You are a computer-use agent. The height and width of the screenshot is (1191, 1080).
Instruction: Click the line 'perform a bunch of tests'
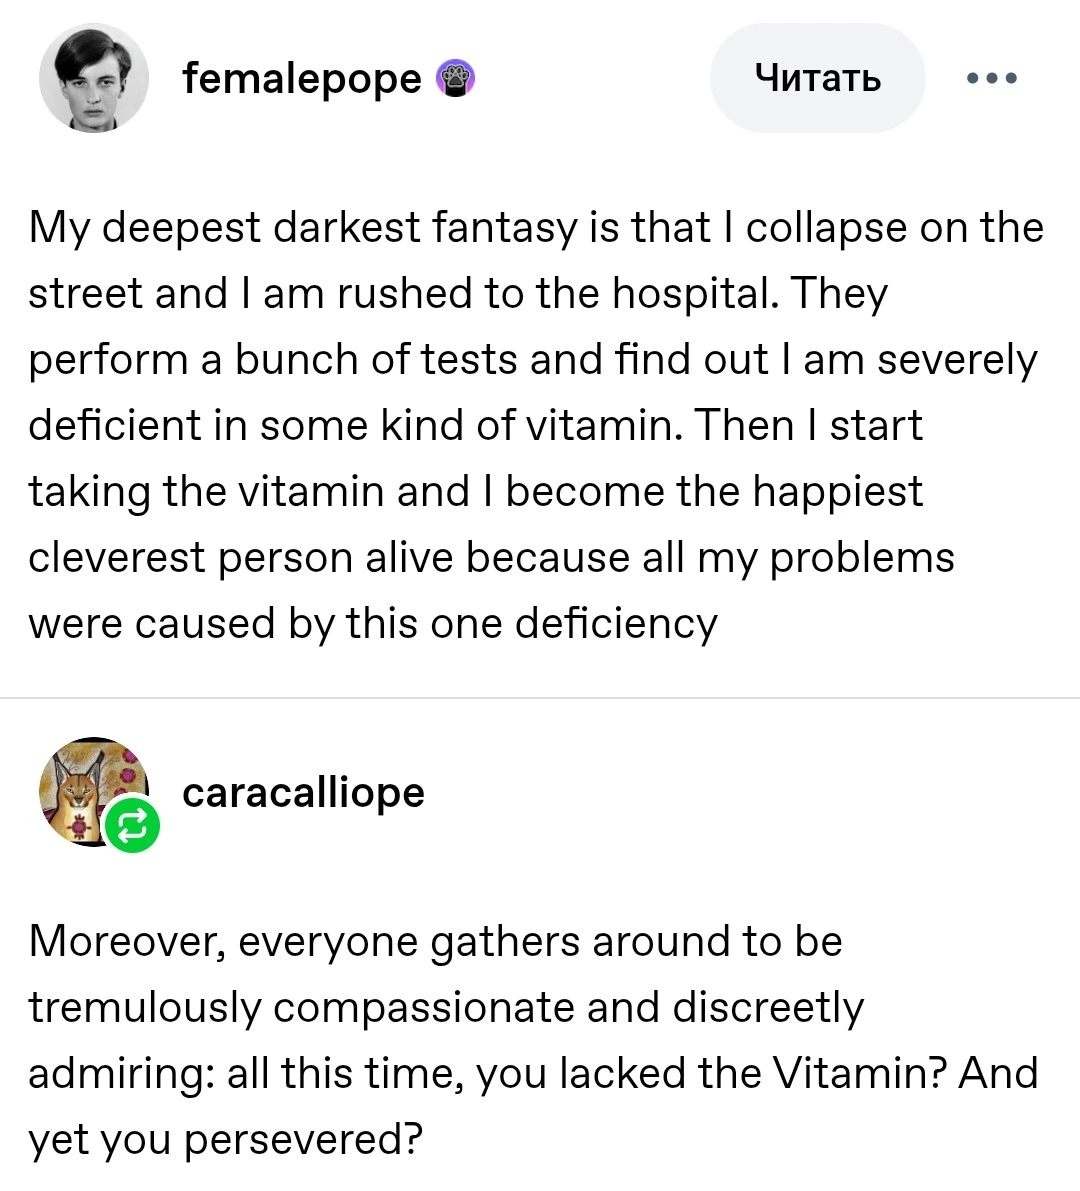coord(532,360)
